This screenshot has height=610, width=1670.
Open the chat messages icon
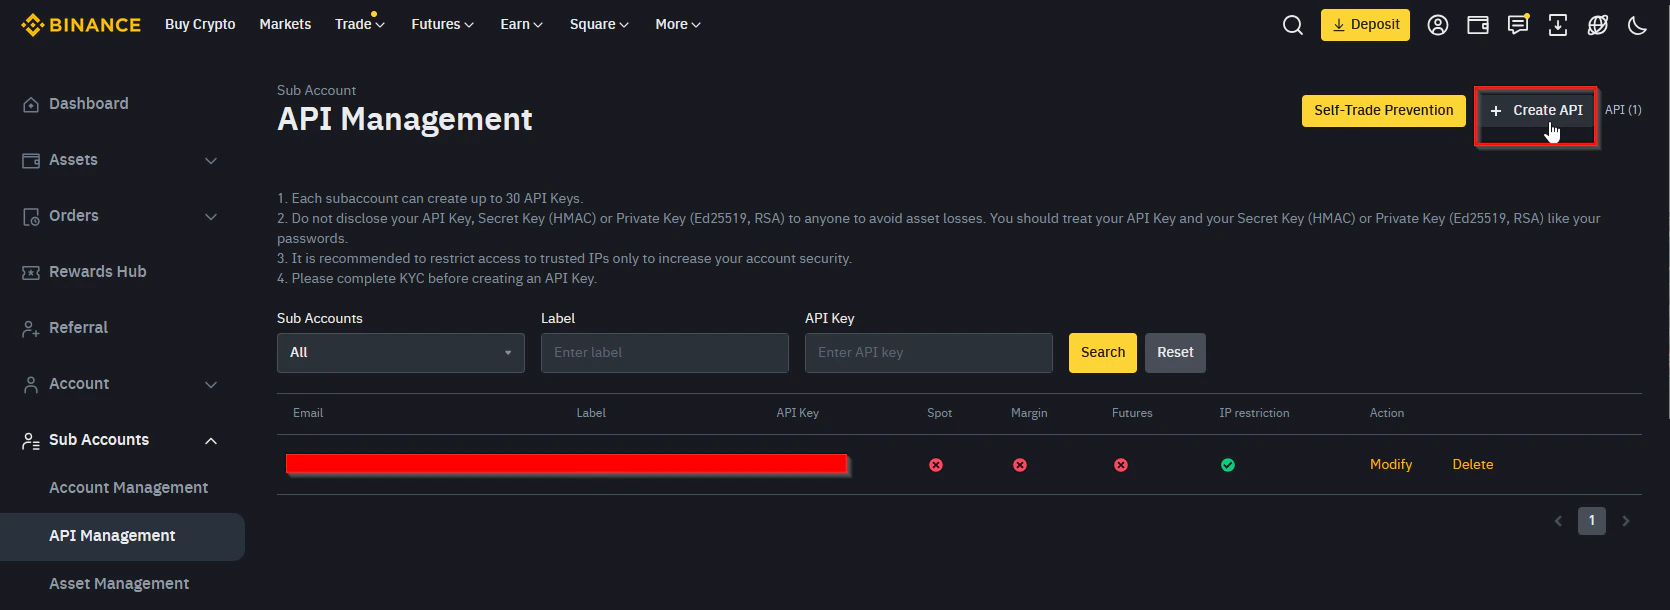1518,25
